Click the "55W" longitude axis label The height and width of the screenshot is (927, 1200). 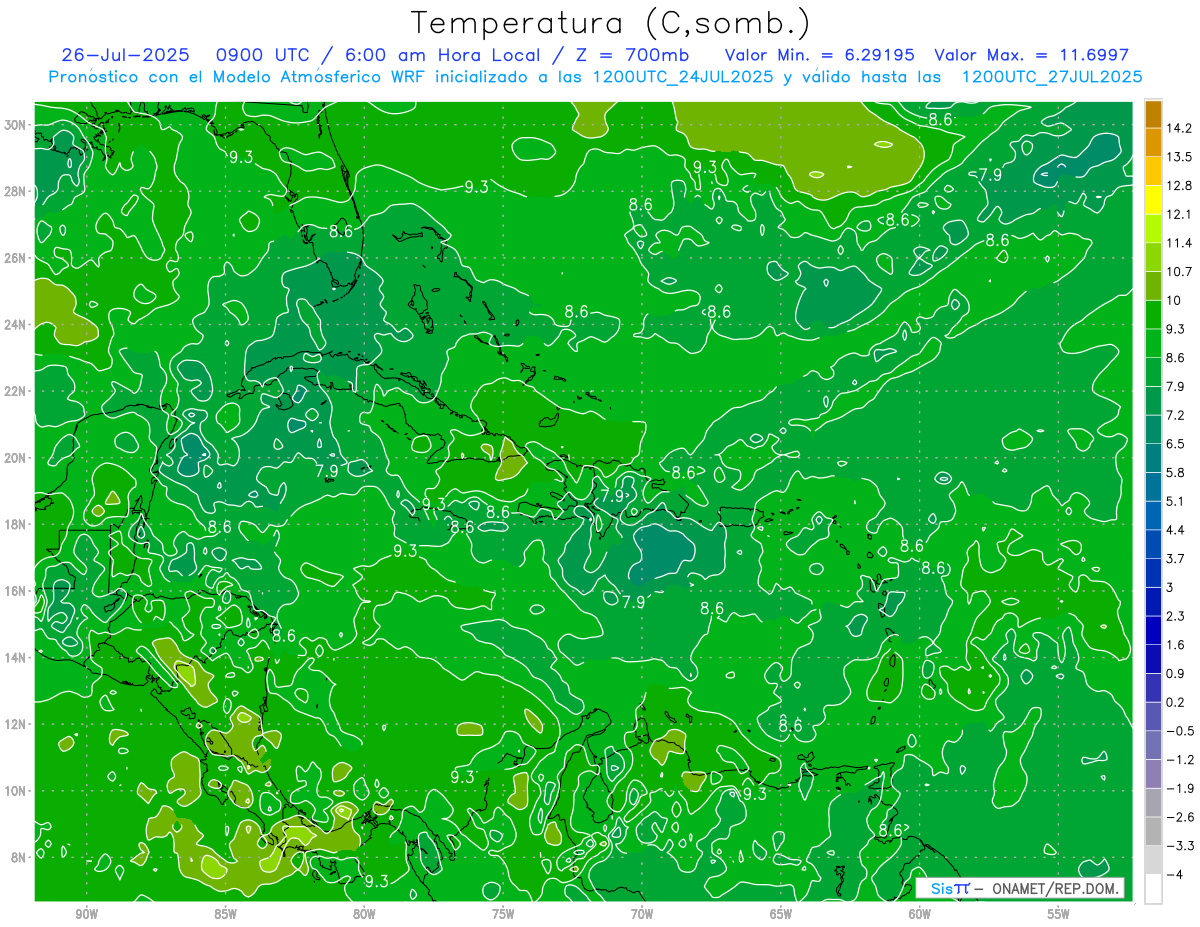(x=1059, y=915)
